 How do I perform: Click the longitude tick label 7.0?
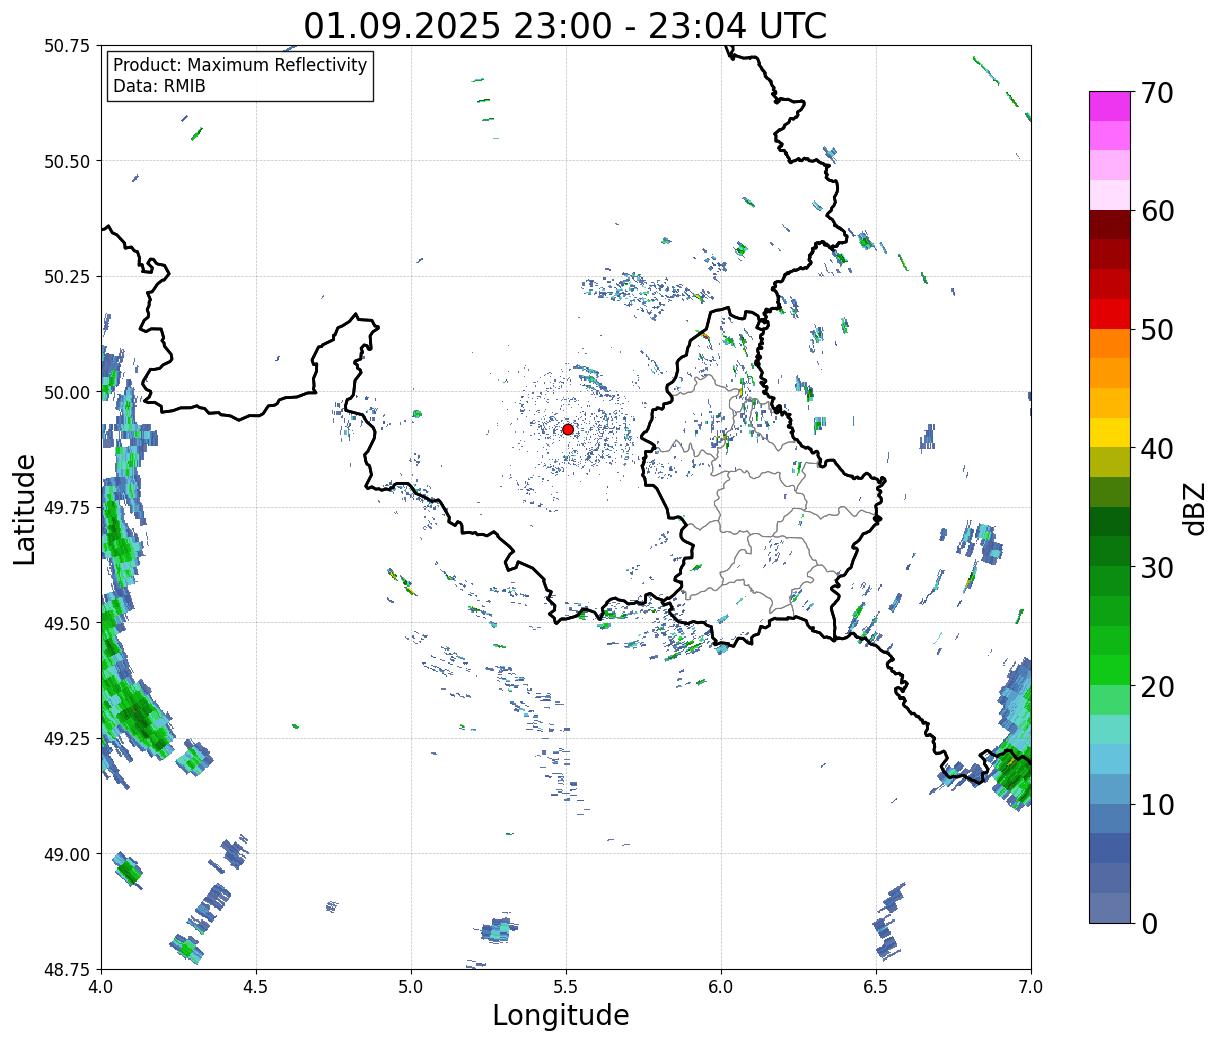tap(1031, 986)
